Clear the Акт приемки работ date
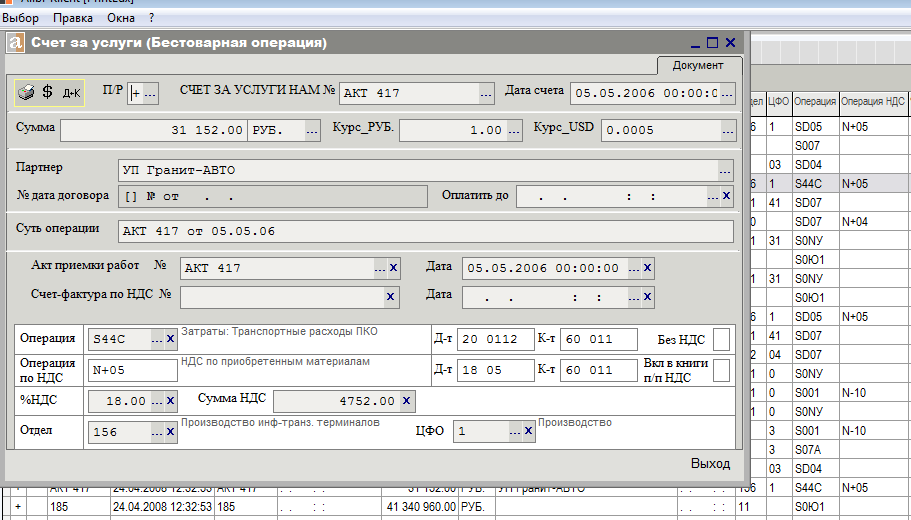Image resolution: width=911 pixels, height=520 pixels. tap(647, 268)
